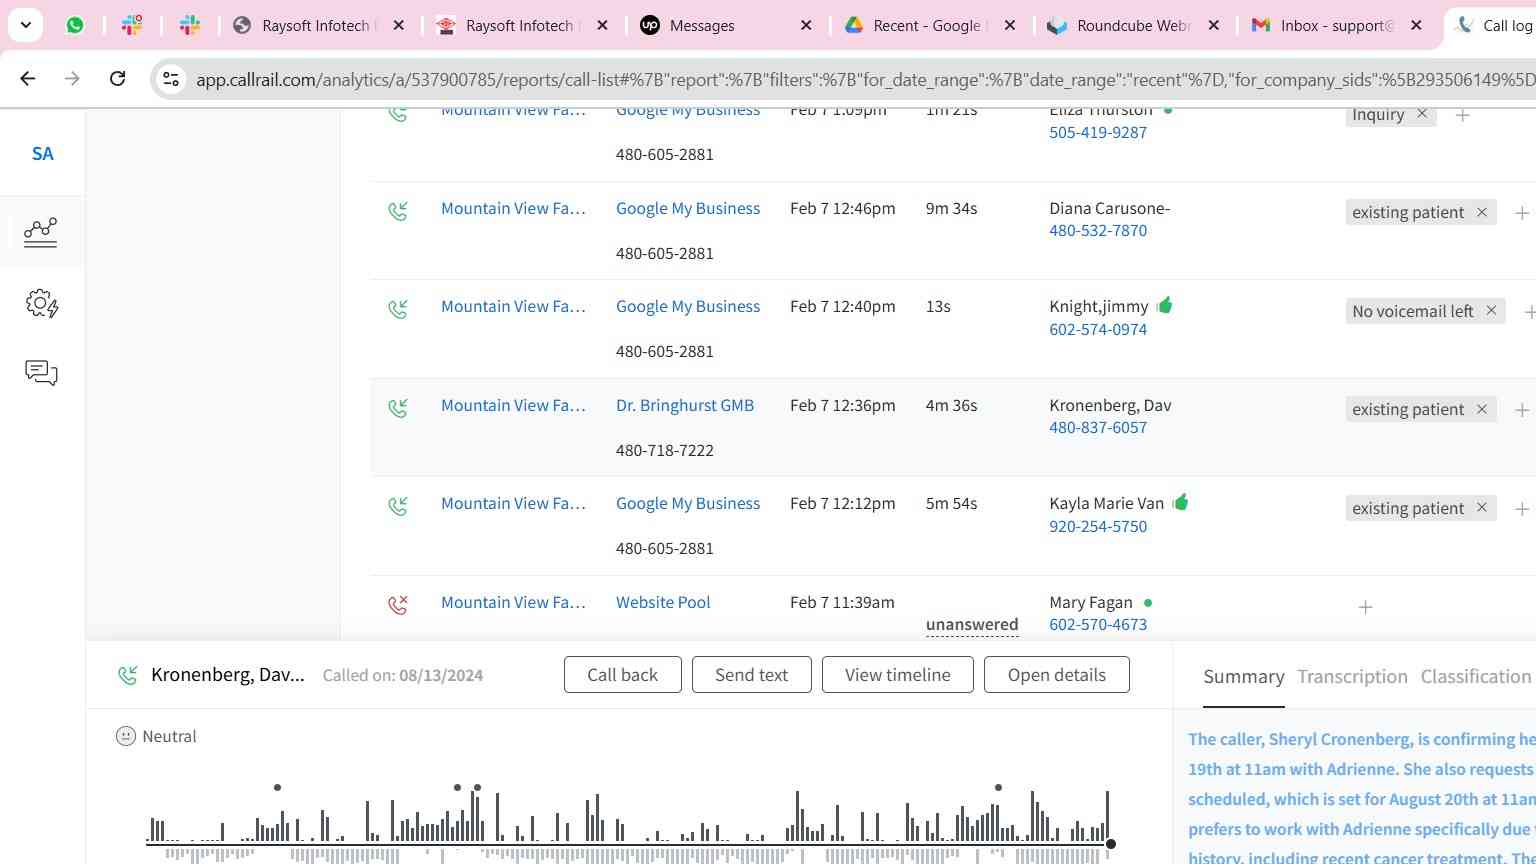1536x864 pixels.
Task: Select the Transcription tab
Action: pos(1352,677)
